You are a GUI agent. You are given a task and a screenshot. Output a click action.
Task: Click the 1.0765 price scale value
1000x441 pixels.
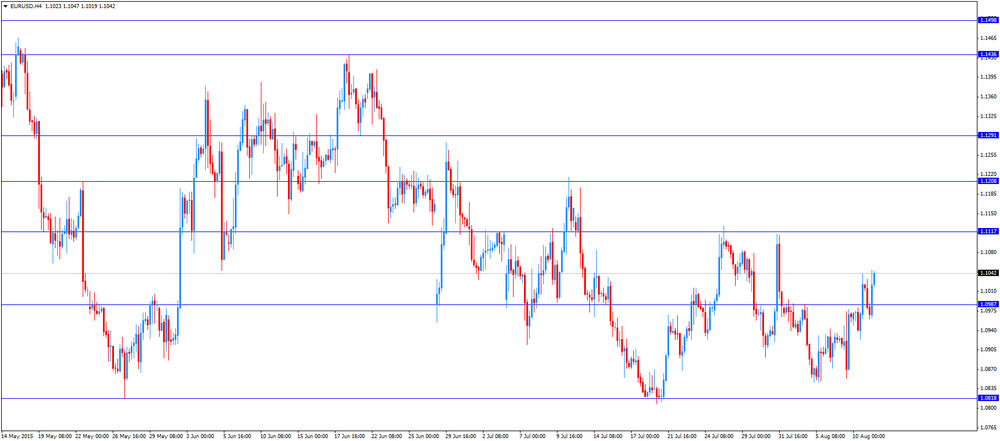coord(989,428)
